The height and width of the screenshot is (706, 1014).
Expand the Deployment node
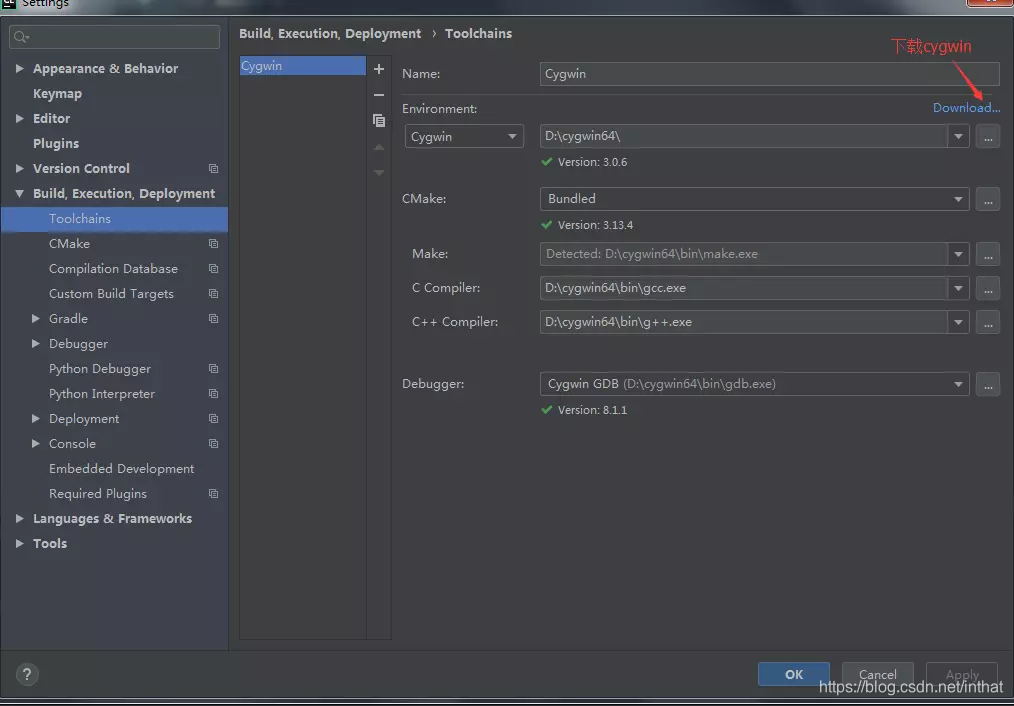pos(36,418)
